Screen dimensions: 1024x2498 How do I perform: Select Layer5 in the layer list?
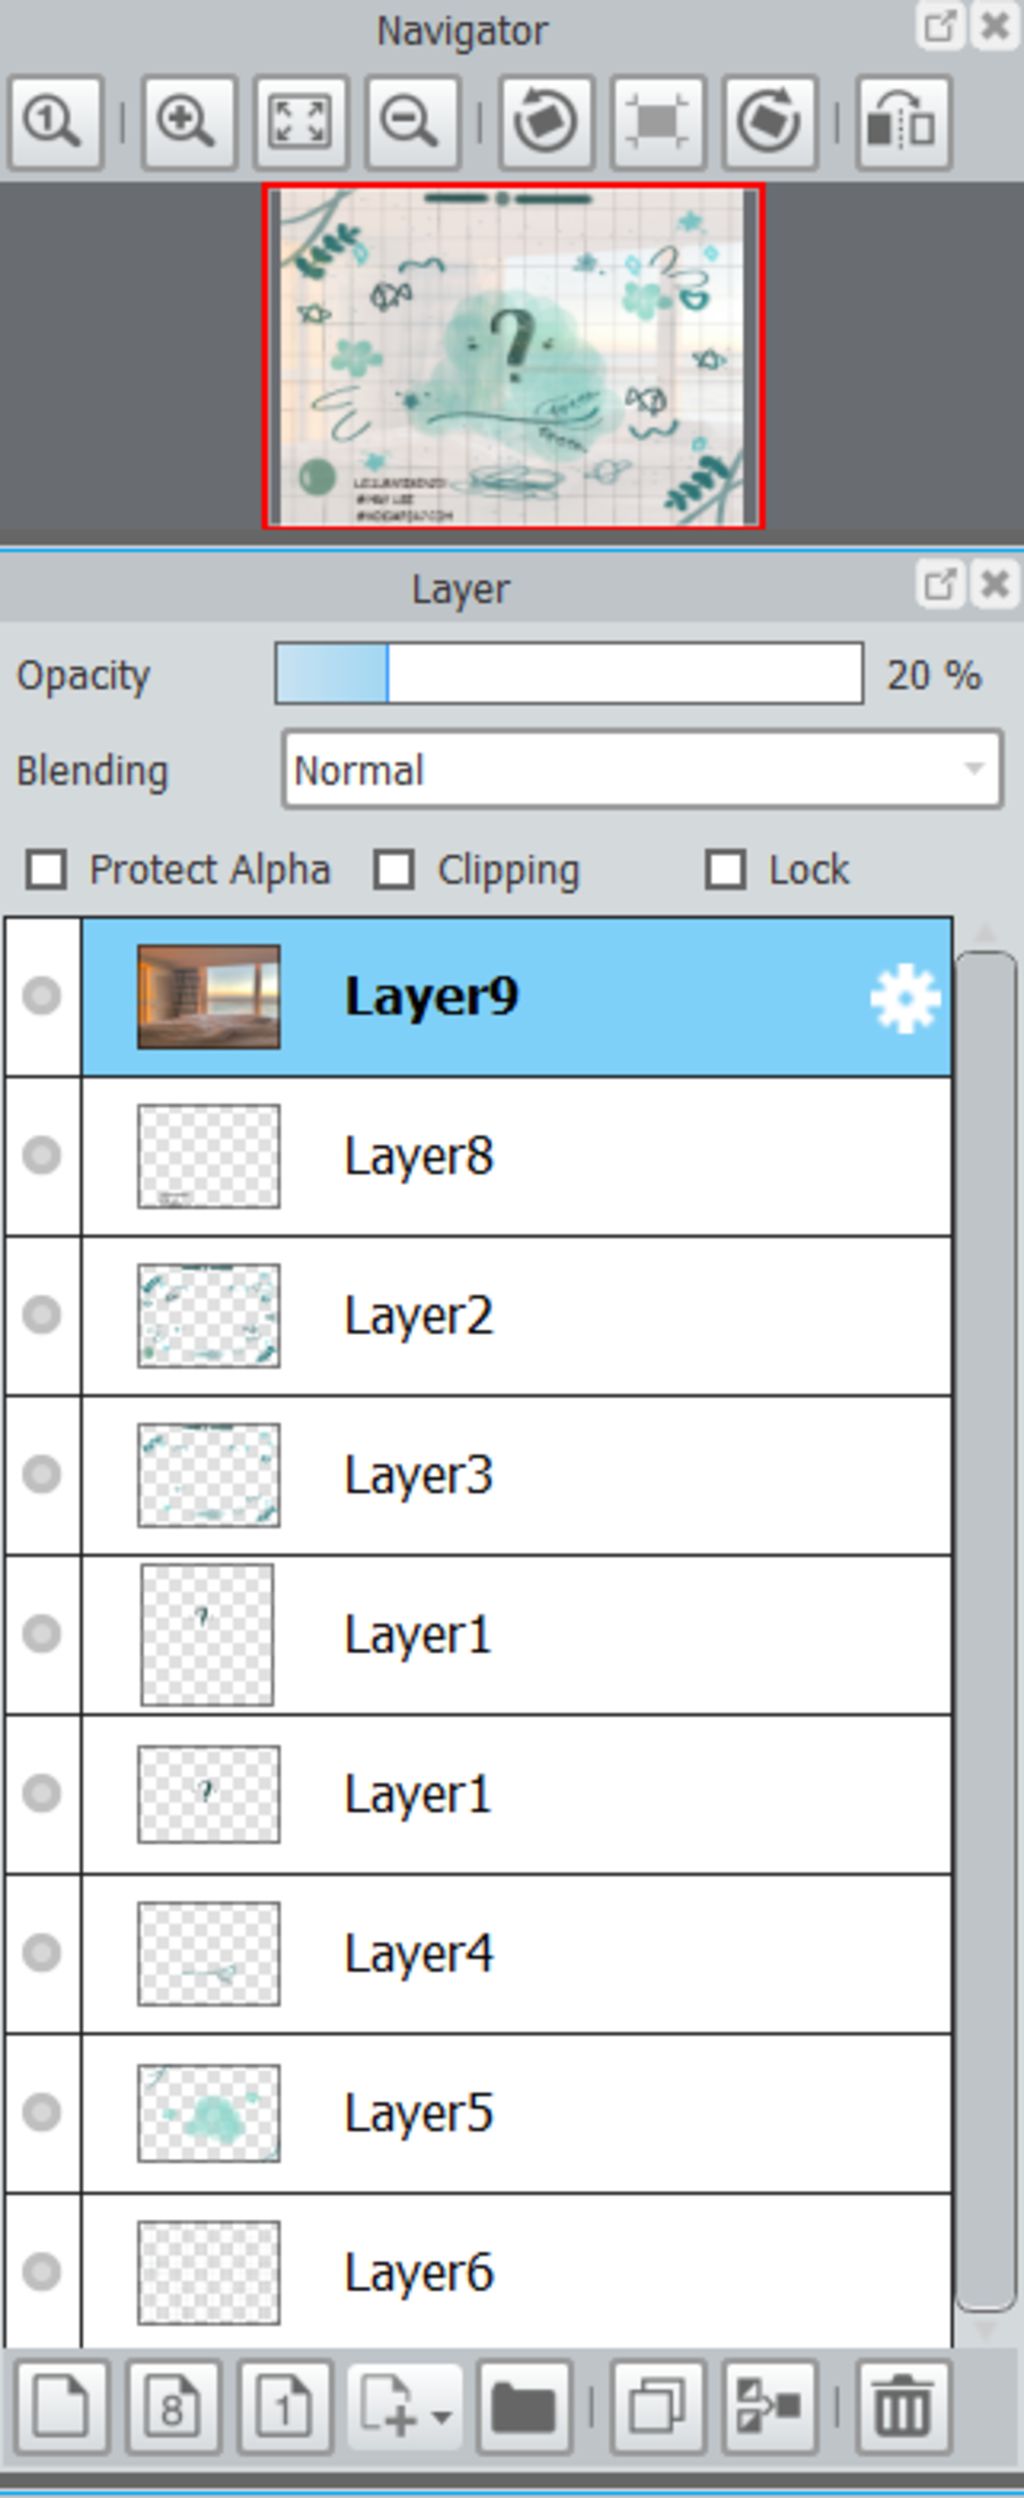(x=516, y=2113)
